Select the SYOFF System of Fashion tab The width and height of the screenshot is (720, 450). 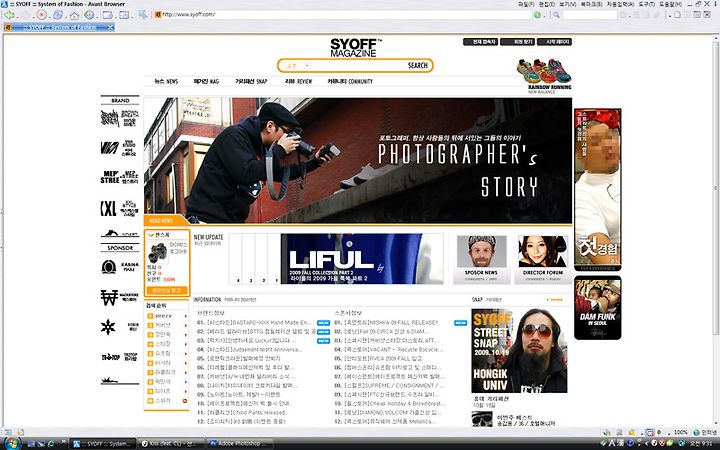(59, 28)
